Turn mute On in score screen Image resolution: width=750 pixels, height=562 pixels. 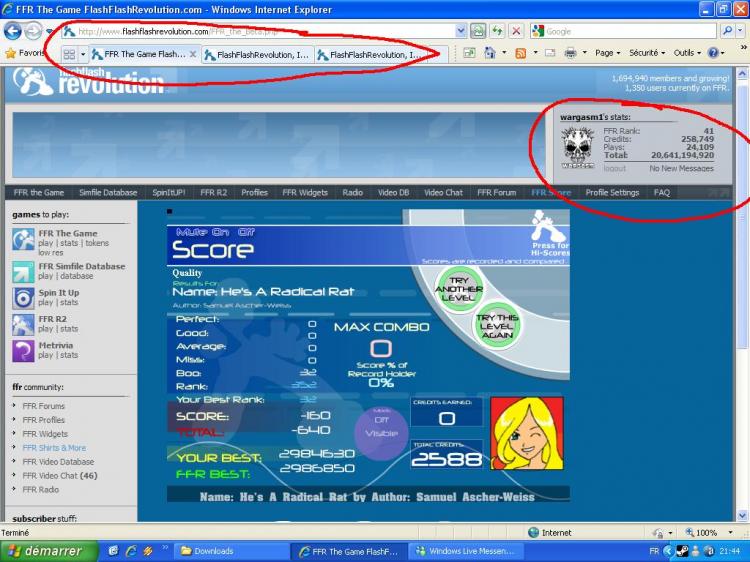point(218,231)
